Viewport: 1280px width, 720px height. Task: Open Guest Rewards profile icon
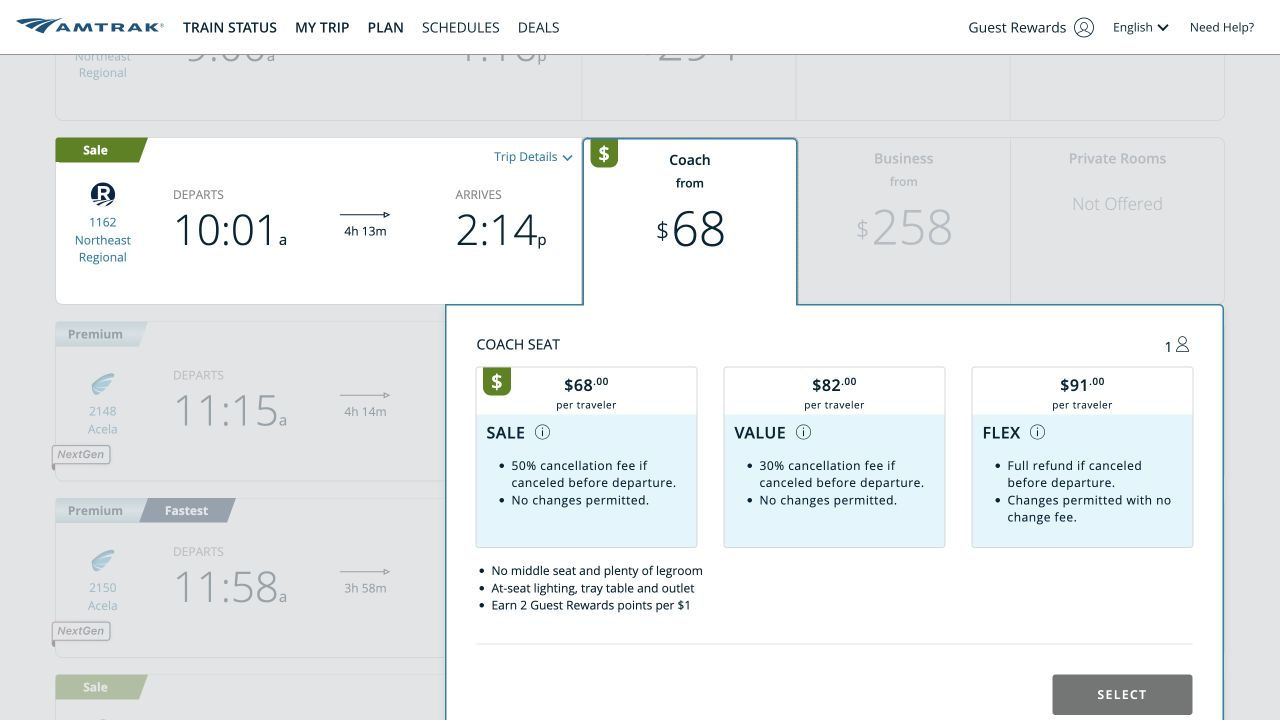(x=1084, y=28)
